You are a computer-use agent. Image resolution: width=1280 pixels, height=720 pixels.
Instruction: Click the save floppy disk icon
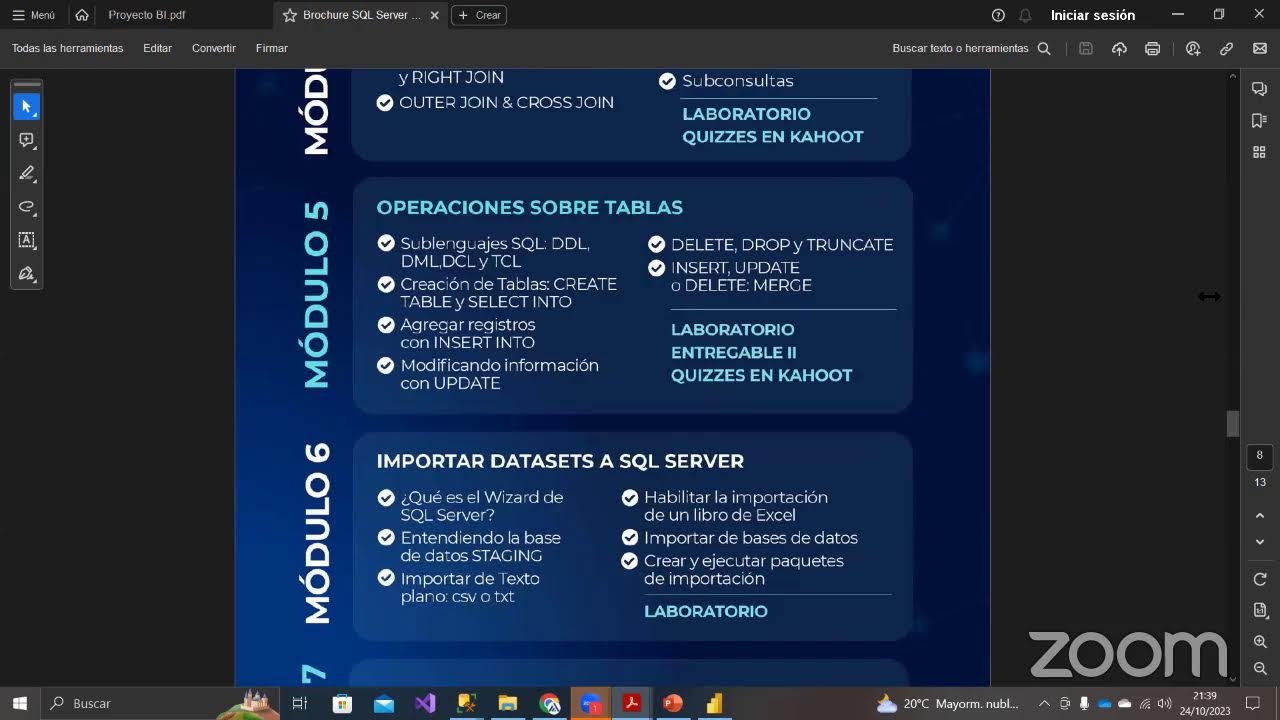coord(1086,48)
